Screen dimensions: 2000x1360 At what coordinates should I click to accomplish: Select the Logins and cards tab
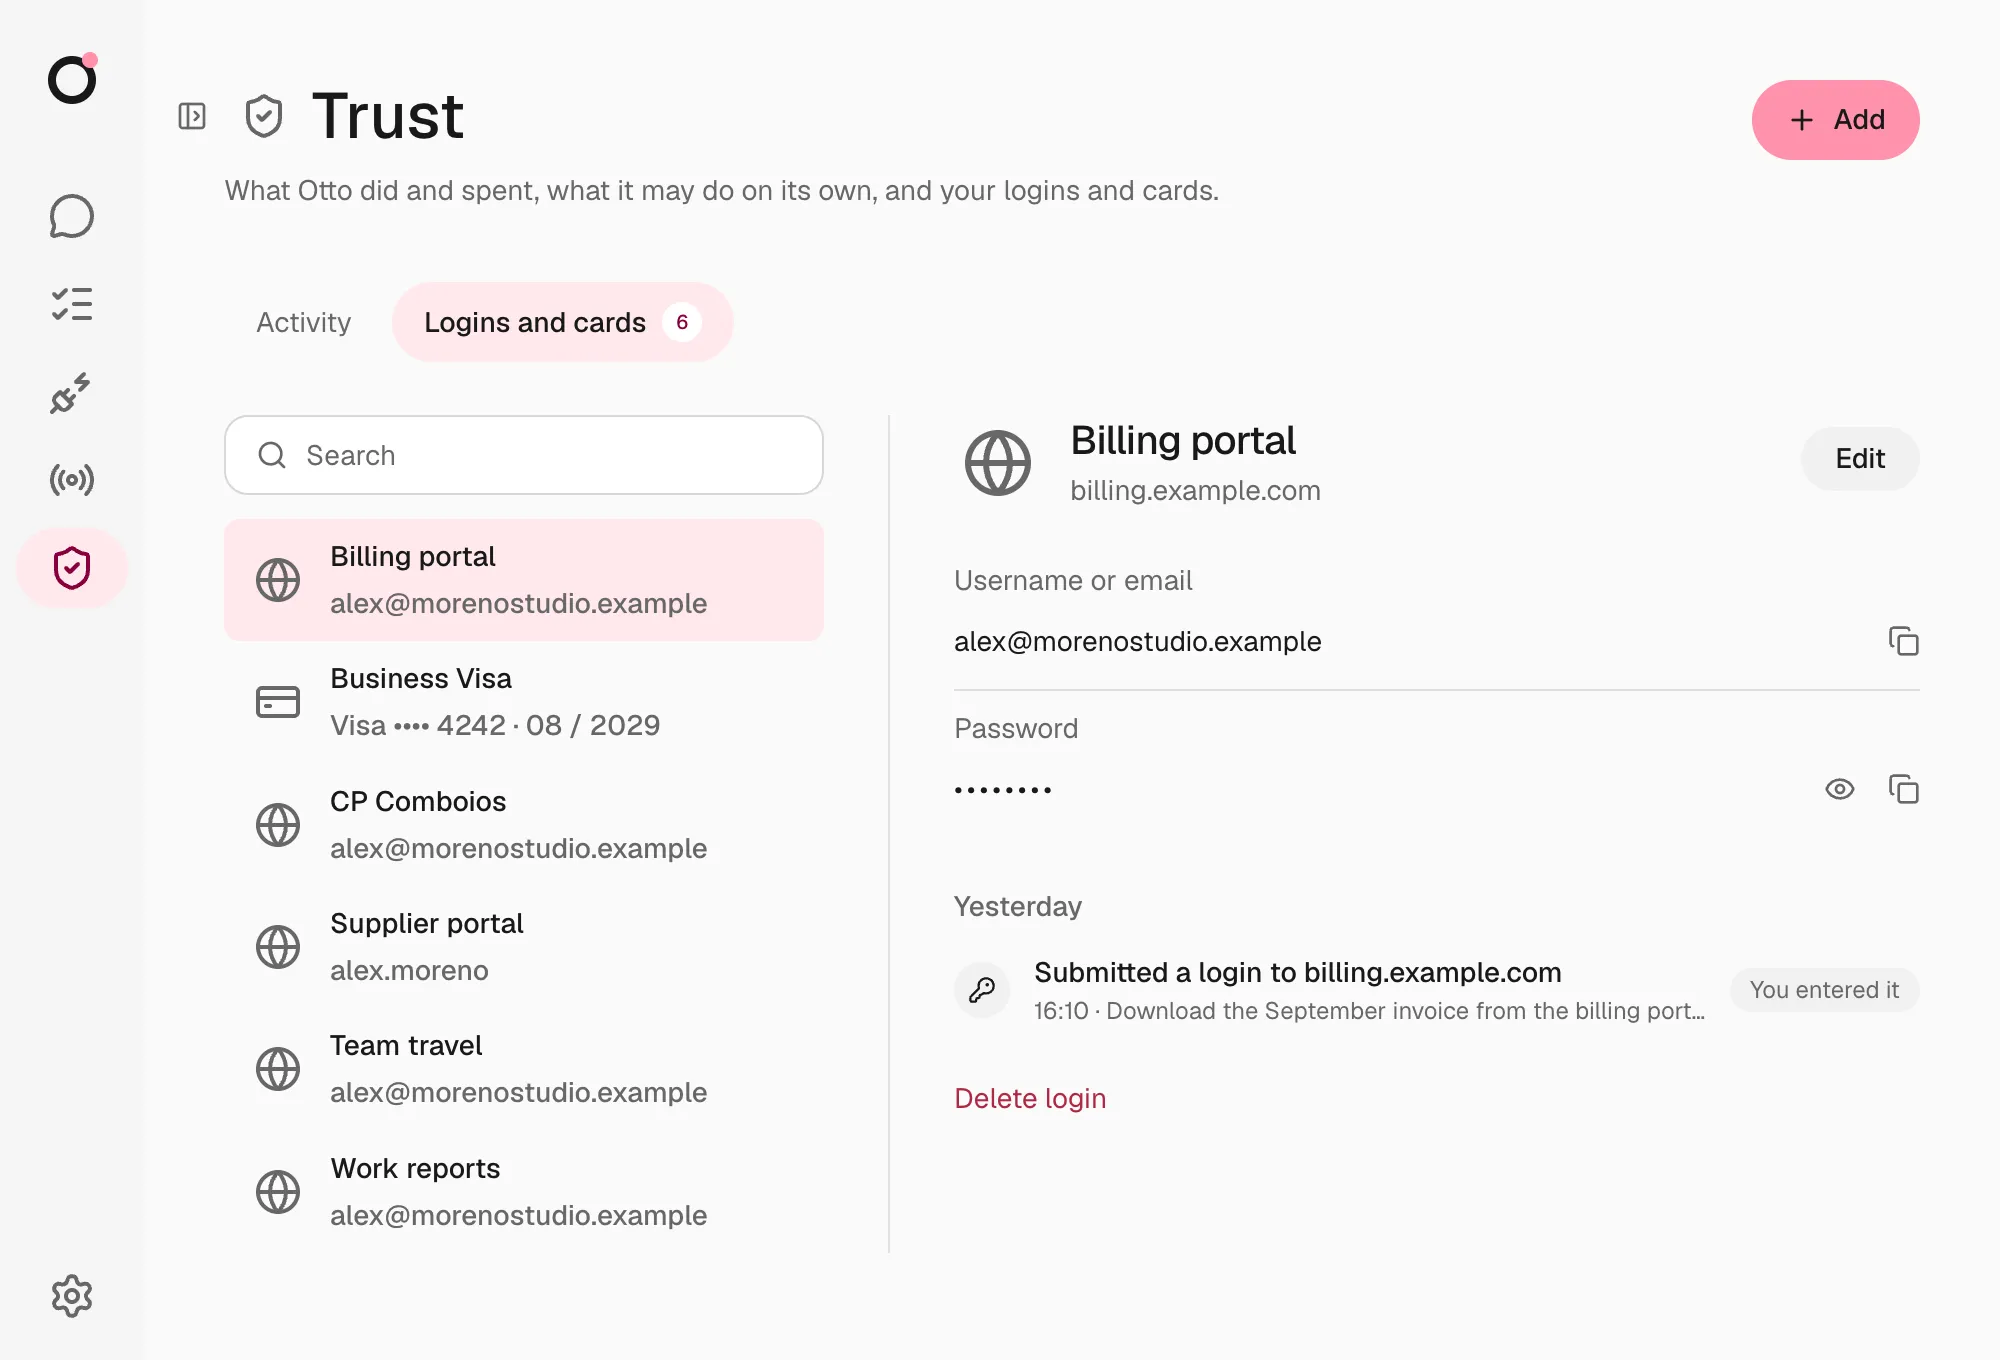click(x=563, y=322)
